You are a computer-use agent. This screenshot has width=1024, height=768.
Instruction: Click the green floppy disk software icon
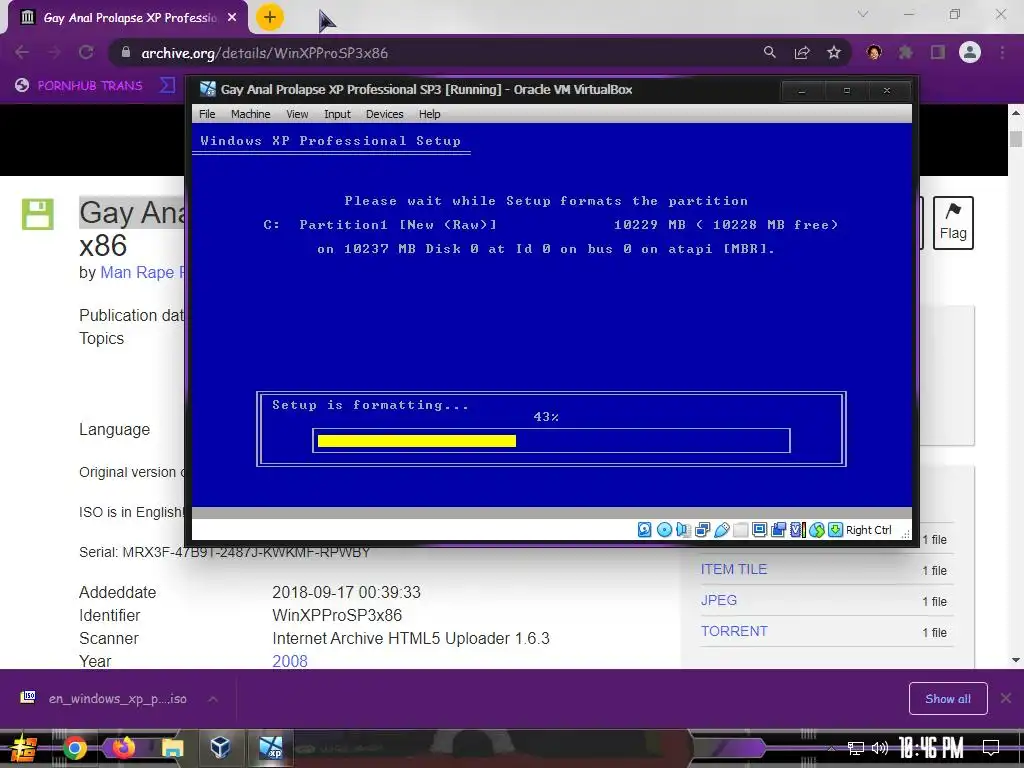click(38, 214)
